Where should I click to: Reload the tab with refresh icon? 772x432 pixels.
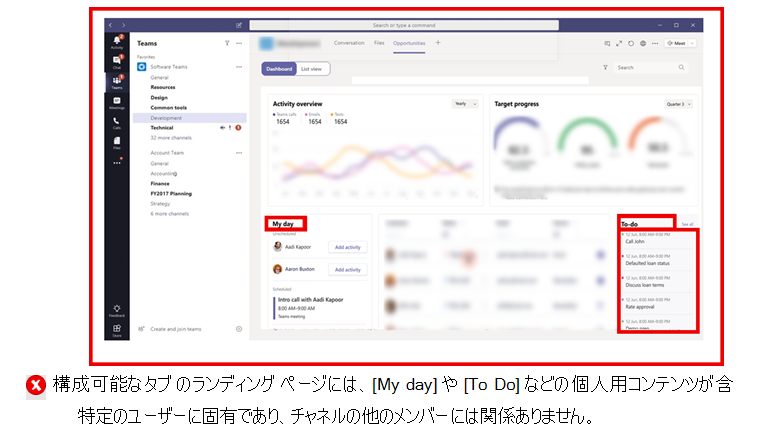[x=631, y=43]
